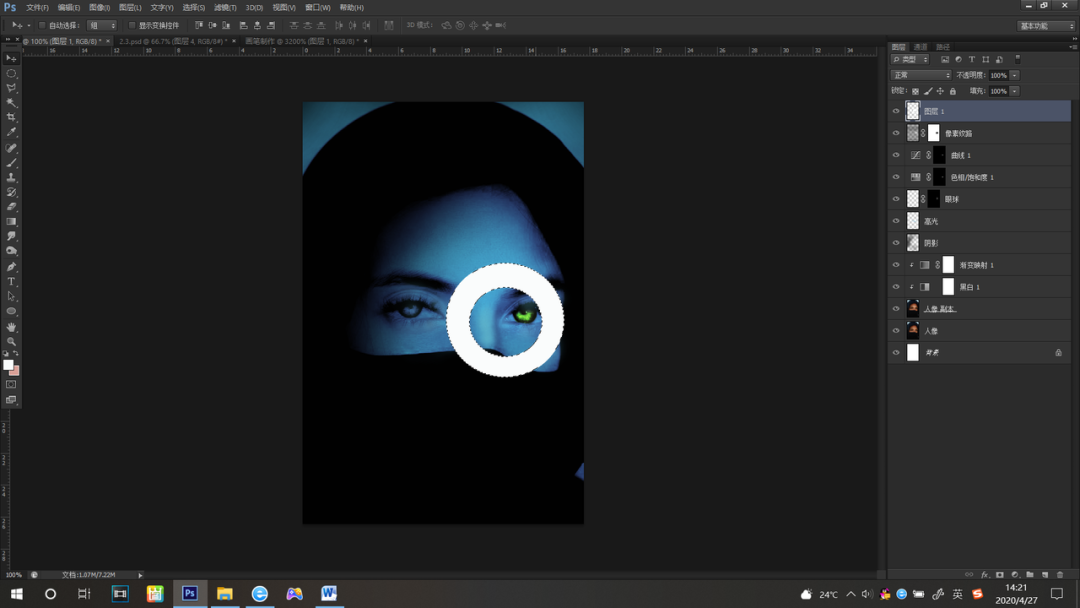Select the Hand tool
The height and width of the screenshot is (608, 1080).
11,326
